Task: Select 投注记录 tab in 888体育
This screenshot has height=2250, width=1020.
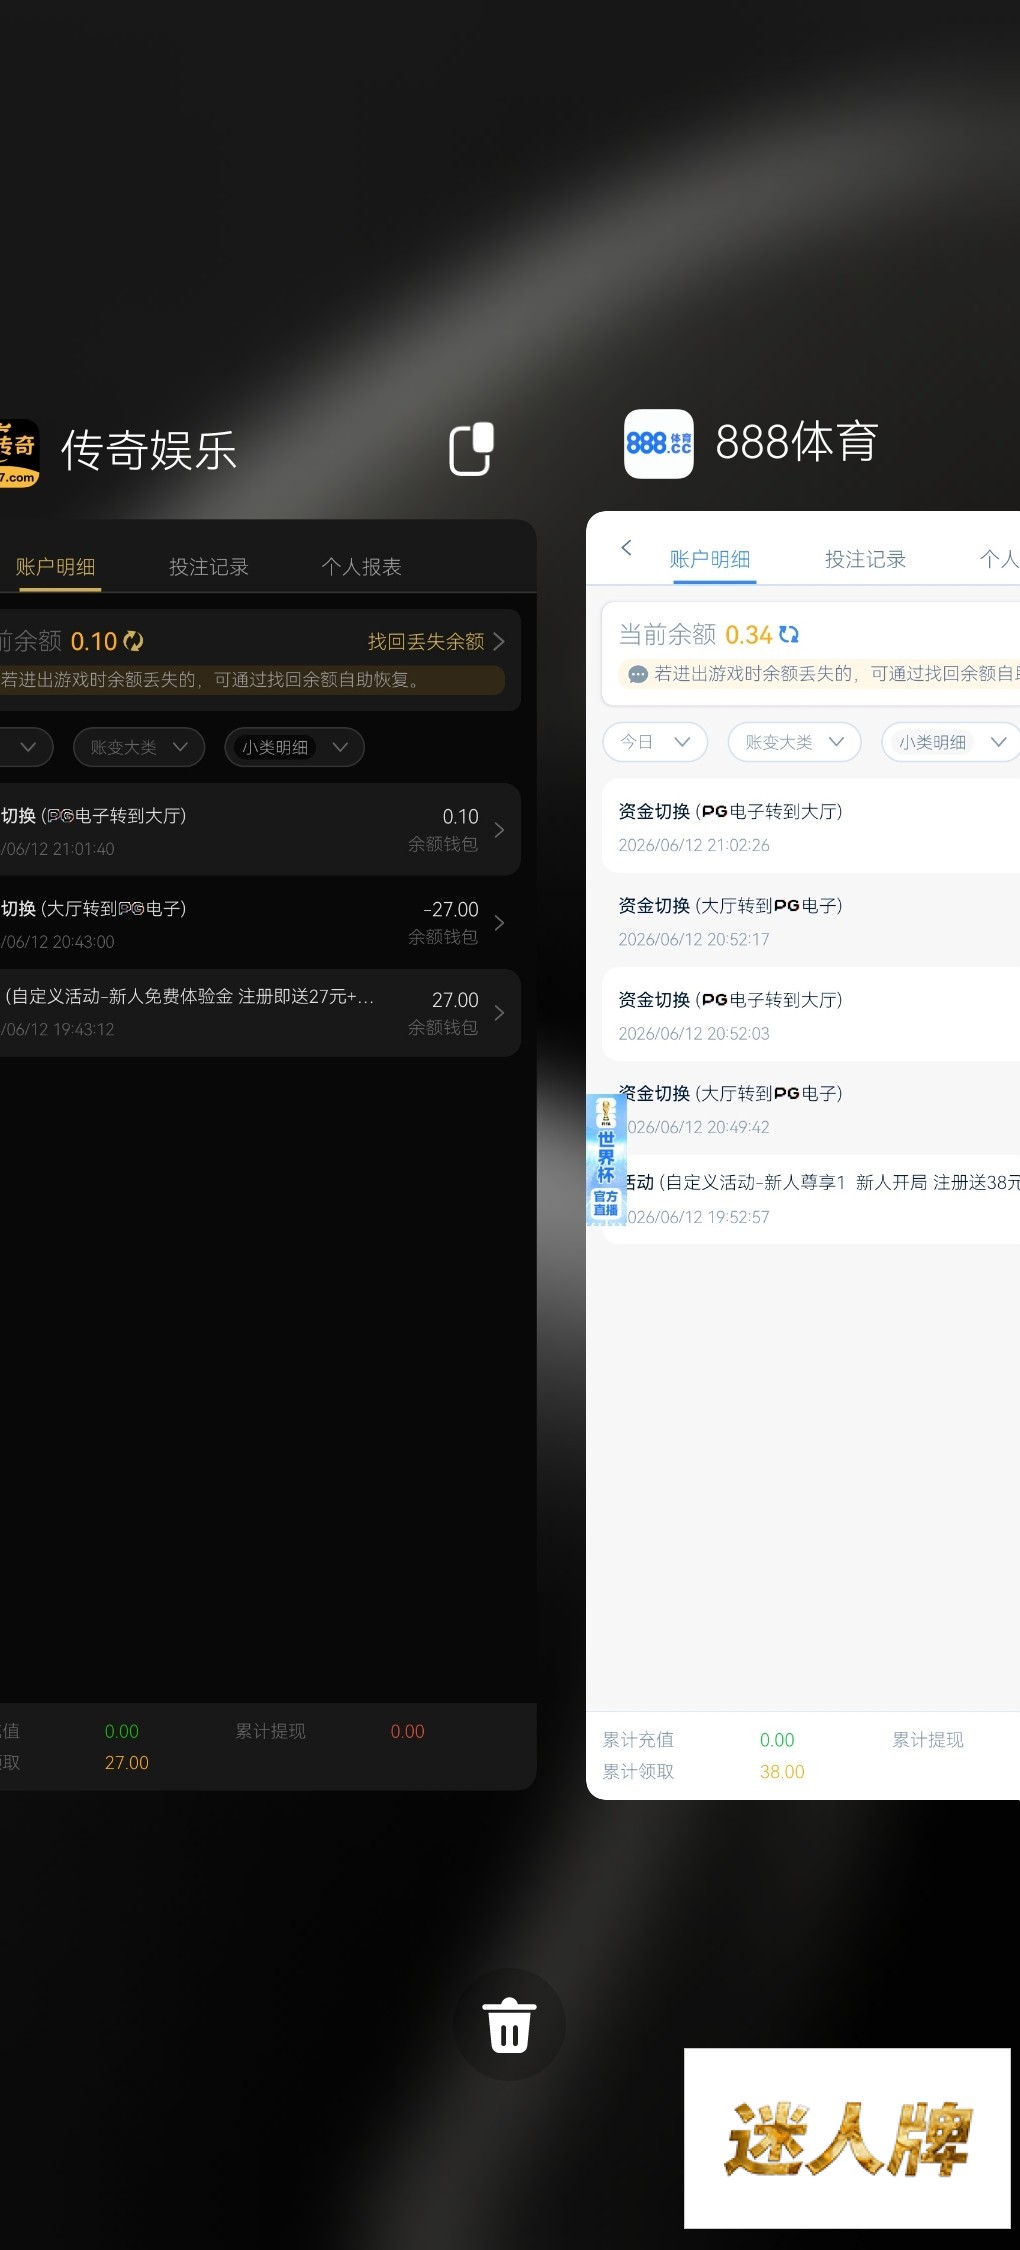Action: 865,559
